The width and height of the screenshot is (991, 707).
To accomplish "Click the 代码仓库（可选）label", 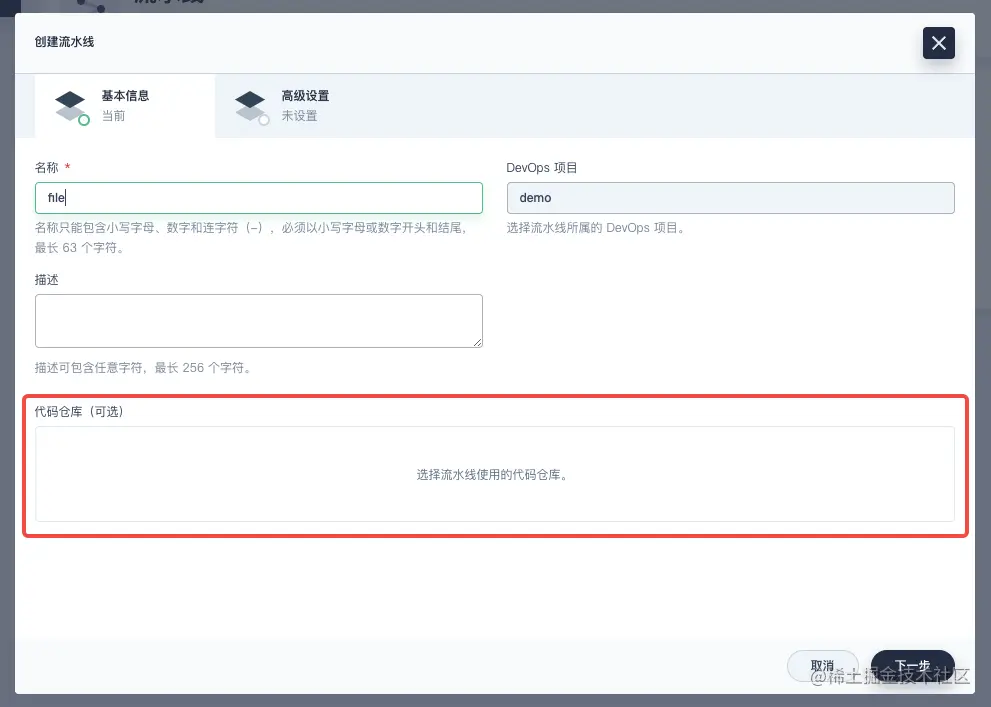I will pos(79,411).
